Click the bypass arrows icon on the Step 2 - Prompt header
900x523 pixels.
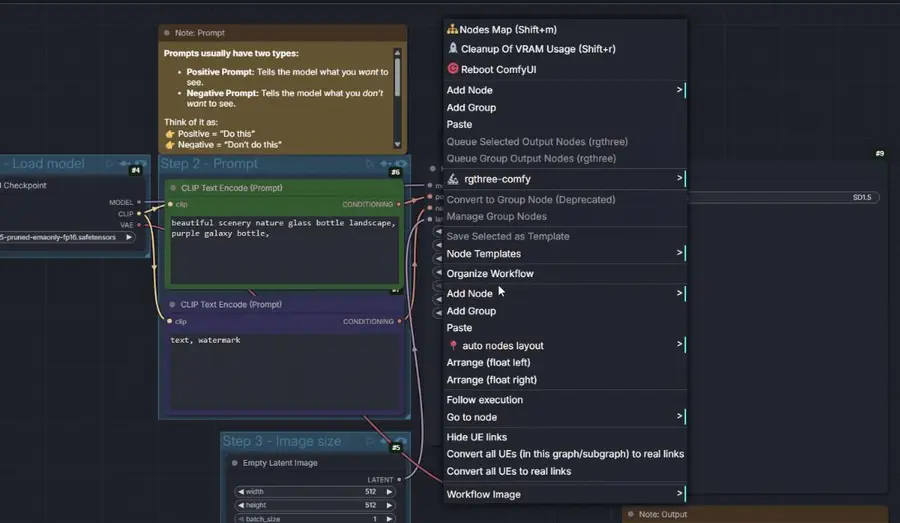385,164
